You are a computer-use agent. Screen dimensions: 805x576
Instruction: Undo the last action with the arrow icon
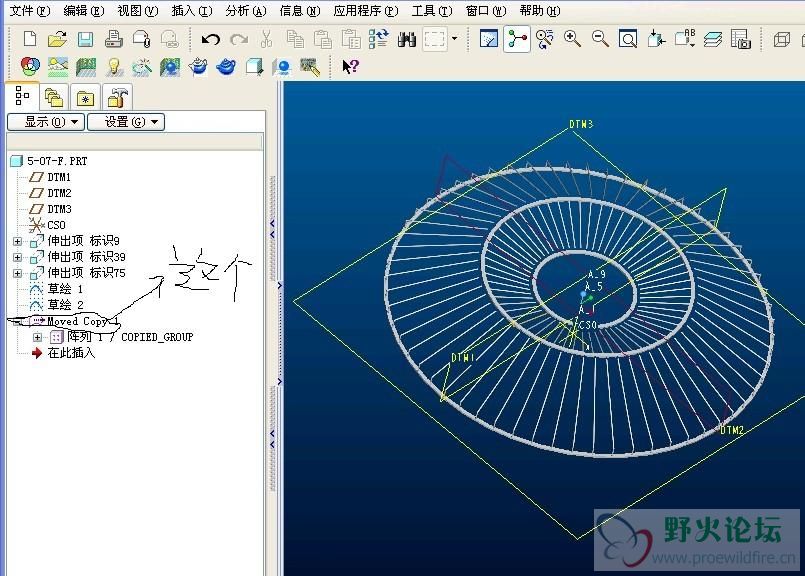point(210,39)
